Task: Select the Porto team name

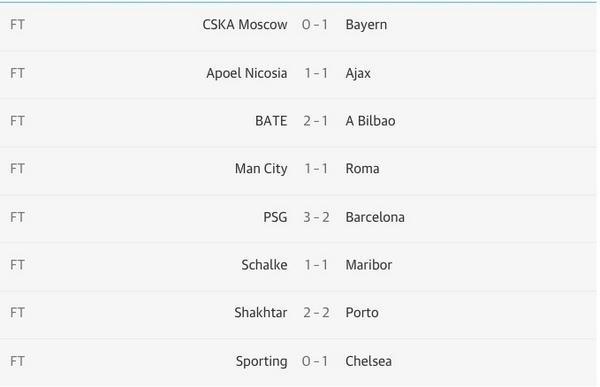Action: pos(362,313)
